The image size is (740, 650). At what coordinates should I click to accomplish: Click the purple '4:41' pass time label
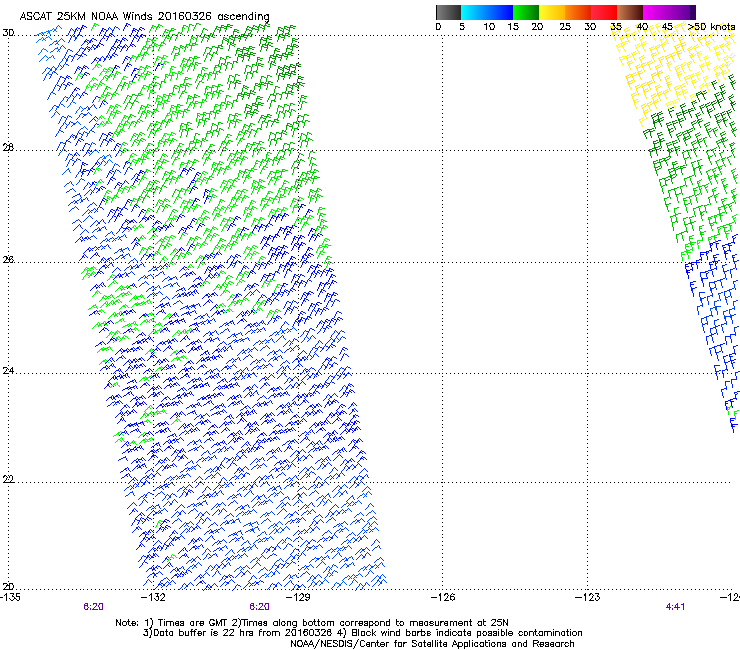click(675, 607)
